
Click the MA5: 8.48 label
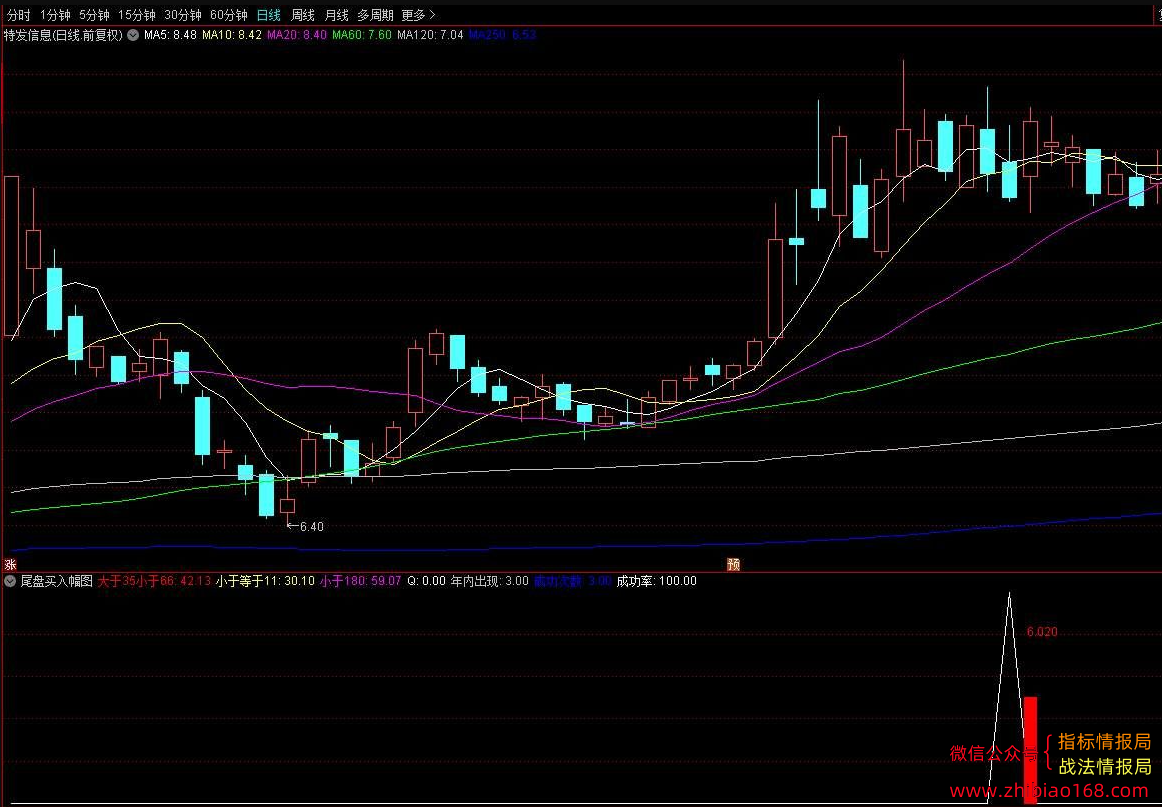pyautogui.click(x=170, y=35)
